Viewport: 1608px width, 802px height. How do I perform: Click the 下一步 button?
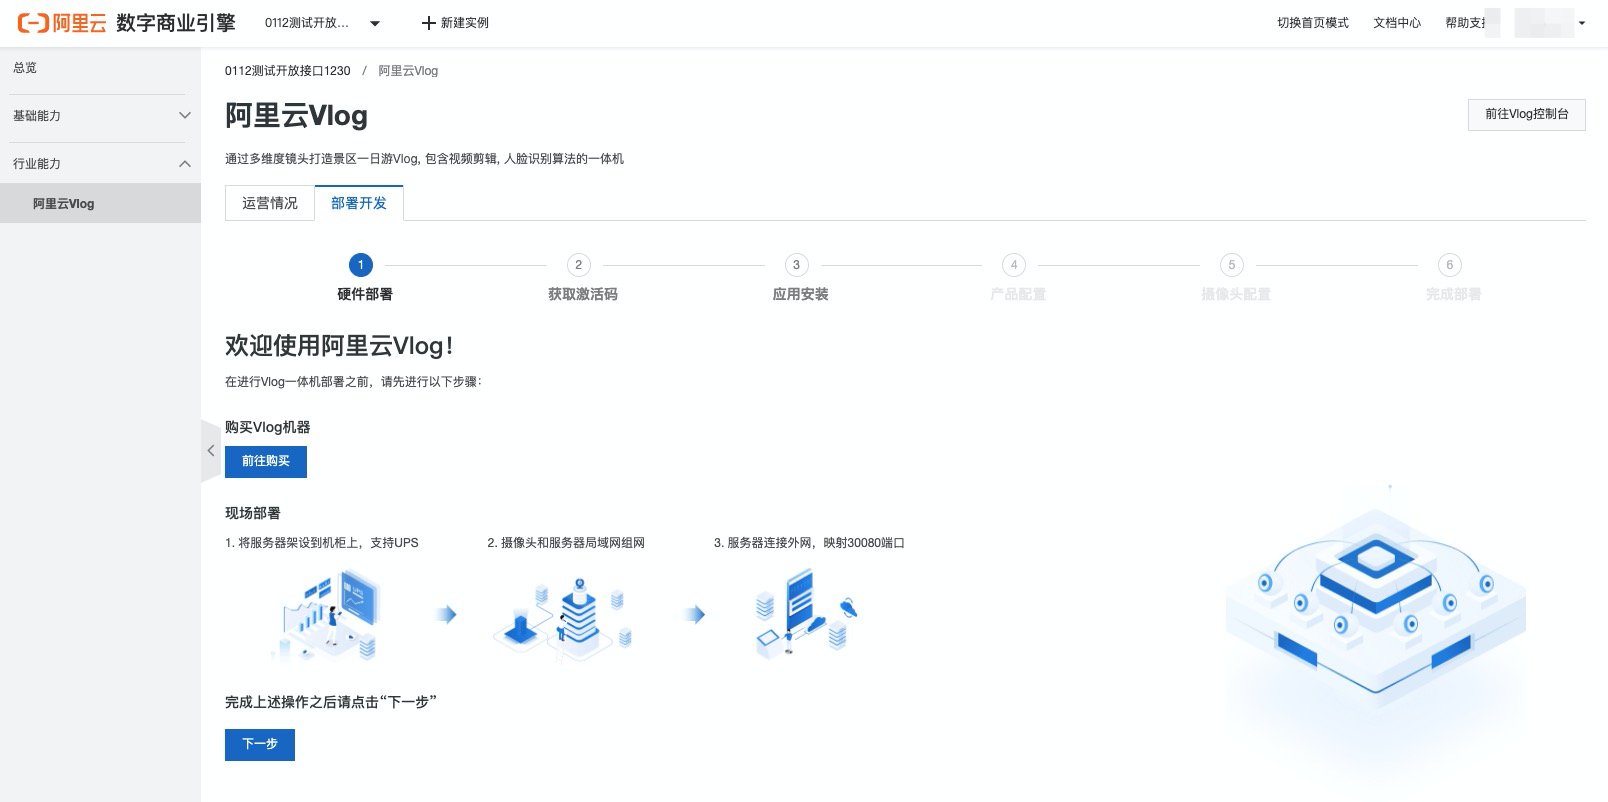(x=260, y=744)
